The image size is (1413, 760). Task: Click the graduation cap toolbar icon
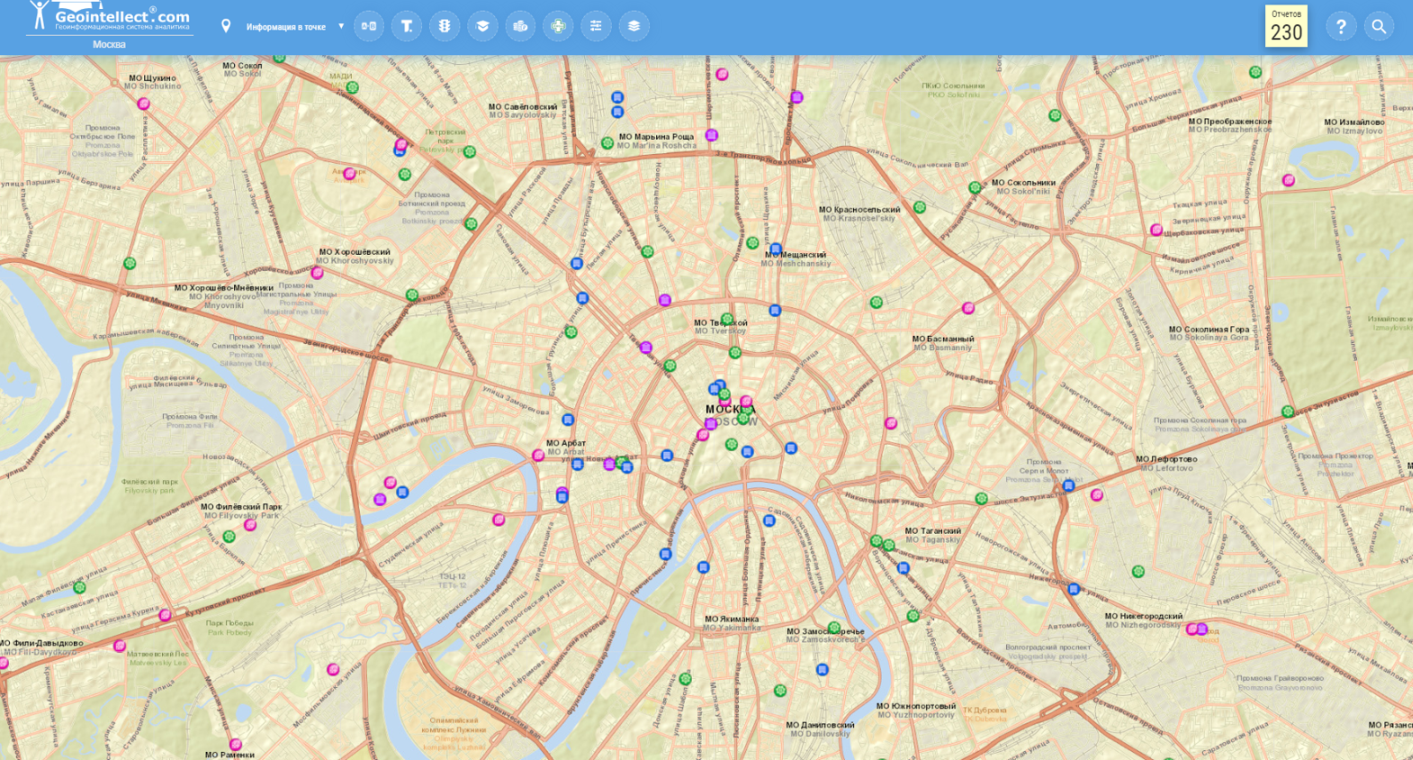point(482,26)
